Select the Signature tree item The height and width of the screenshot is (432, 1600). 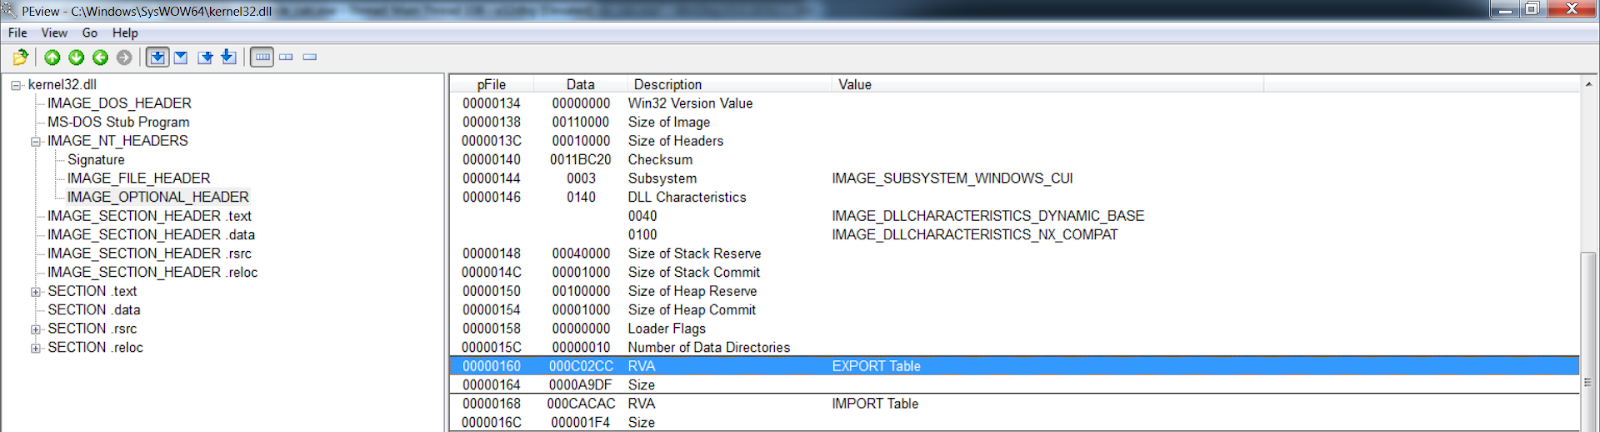(x=96, y=160)
